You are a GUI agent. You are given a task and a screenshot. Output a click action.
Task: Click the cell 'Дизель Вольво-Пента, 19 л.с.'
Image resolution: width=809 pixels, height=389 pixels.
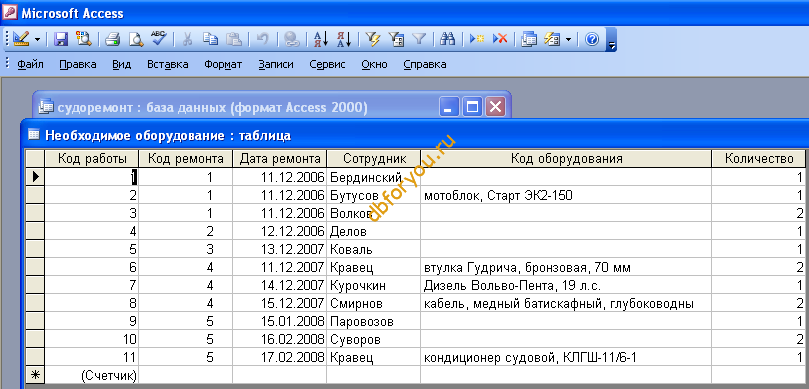click(x=566, y=285)
